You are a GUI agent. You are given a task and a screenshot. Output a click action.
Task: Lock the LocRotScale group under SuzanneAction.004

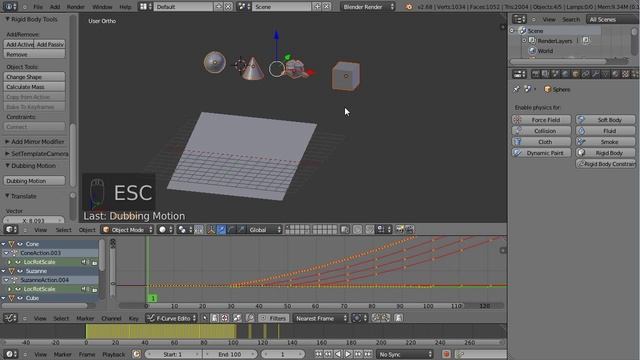pyautogui.click(x=94, y=289)
